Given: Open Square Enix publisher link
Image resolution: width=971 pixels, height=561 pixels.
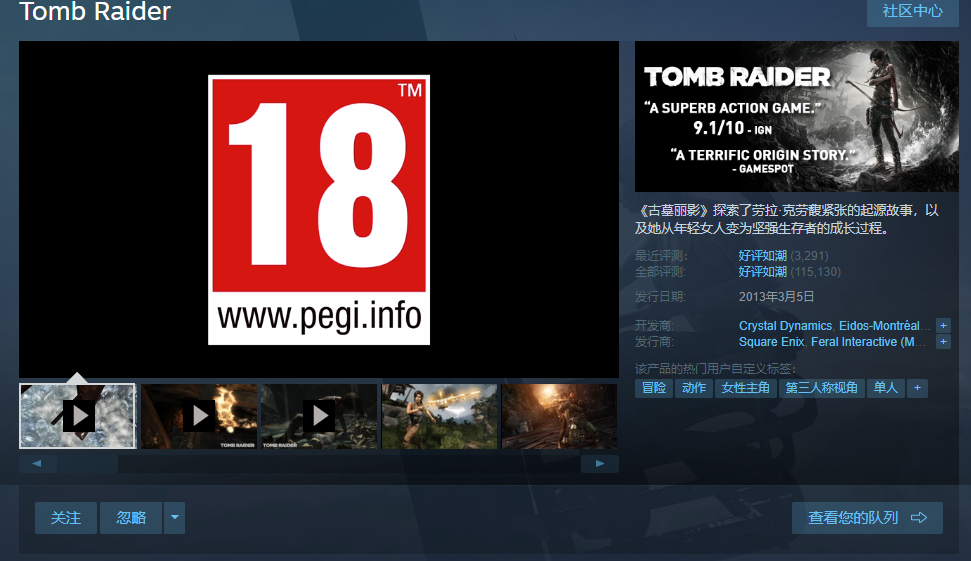Looking at the screenshot, I should (771, 342).
